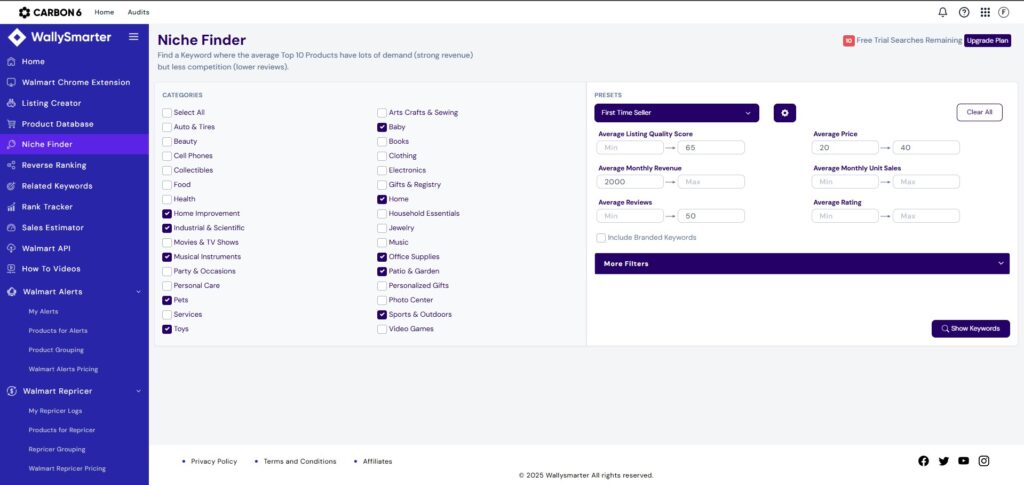Open the Facebook page icon in the footer
Viewport: 1024px width, 485px height.
point(923,461)
